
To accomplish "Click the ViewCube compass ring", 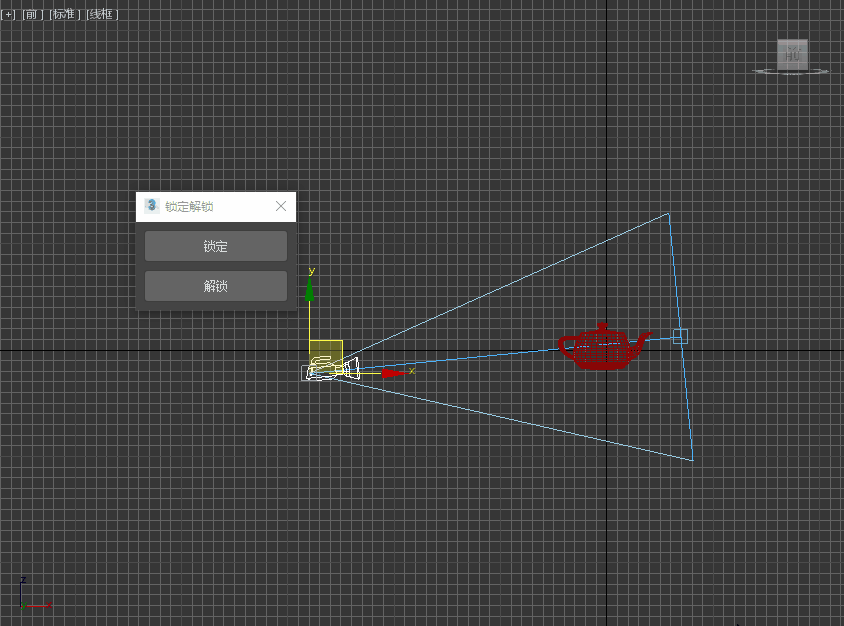I will click(x=791, y=71).
